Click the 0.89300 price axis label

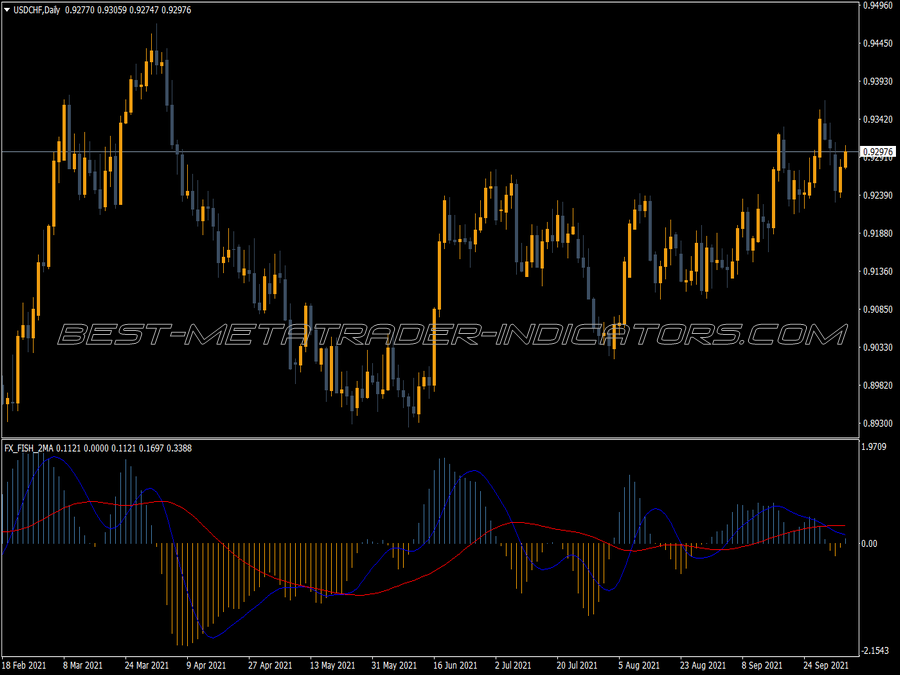(878, 424)
